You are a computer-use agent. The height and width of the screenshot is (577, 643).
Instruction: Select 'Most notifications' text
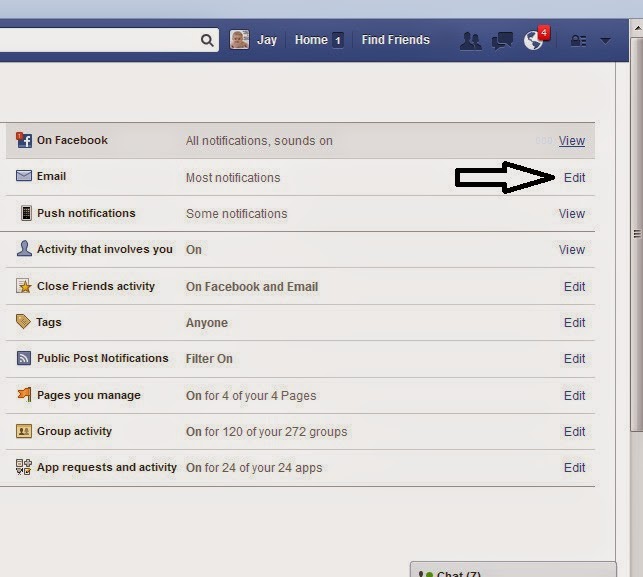pyautogui.click(x=233, y=178)
